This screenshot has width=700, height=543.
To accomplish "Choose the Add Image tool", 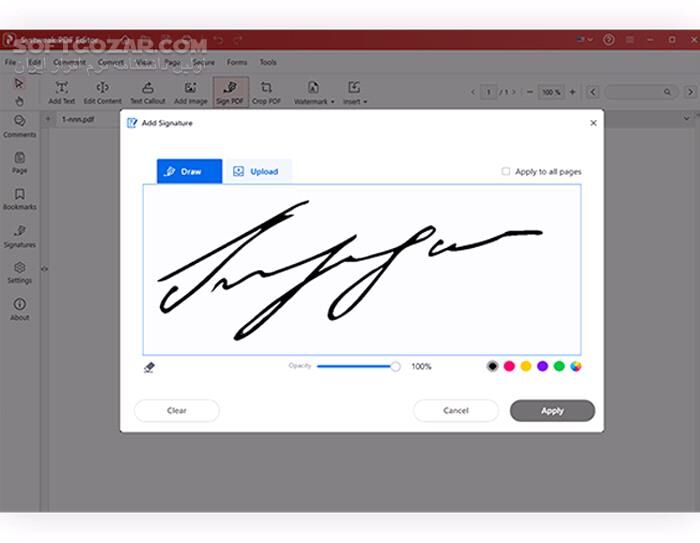I will coord(191,93).
